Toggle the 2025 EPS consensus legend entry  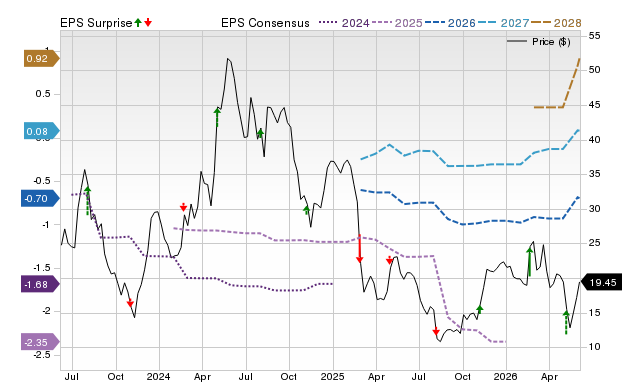397,23
